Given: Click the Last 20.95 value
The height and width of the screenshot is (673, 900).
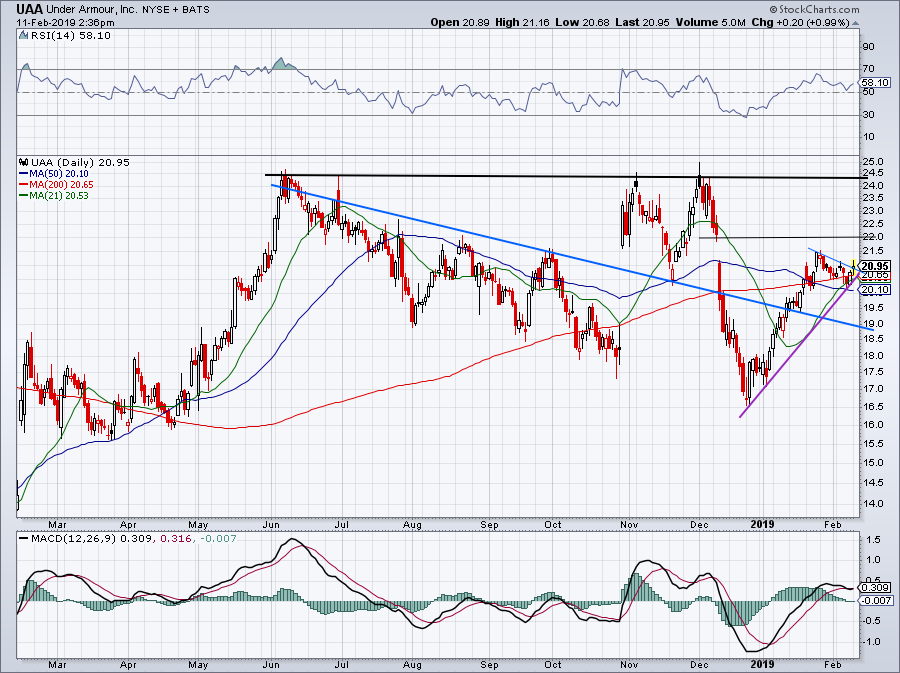Looking at the screenshot, I should [643, 22].
